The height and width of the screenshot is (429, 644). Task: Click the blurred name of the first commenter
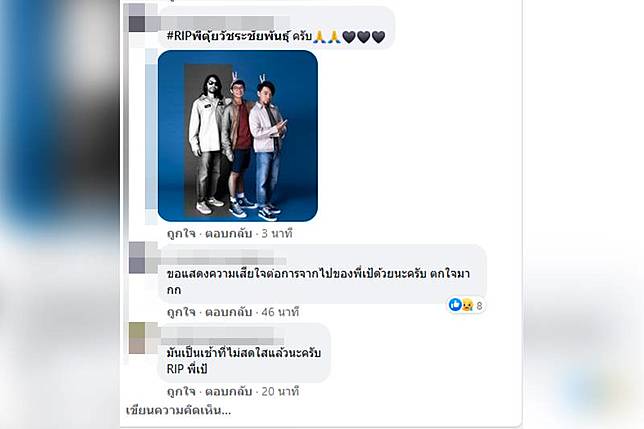[225, 22]
